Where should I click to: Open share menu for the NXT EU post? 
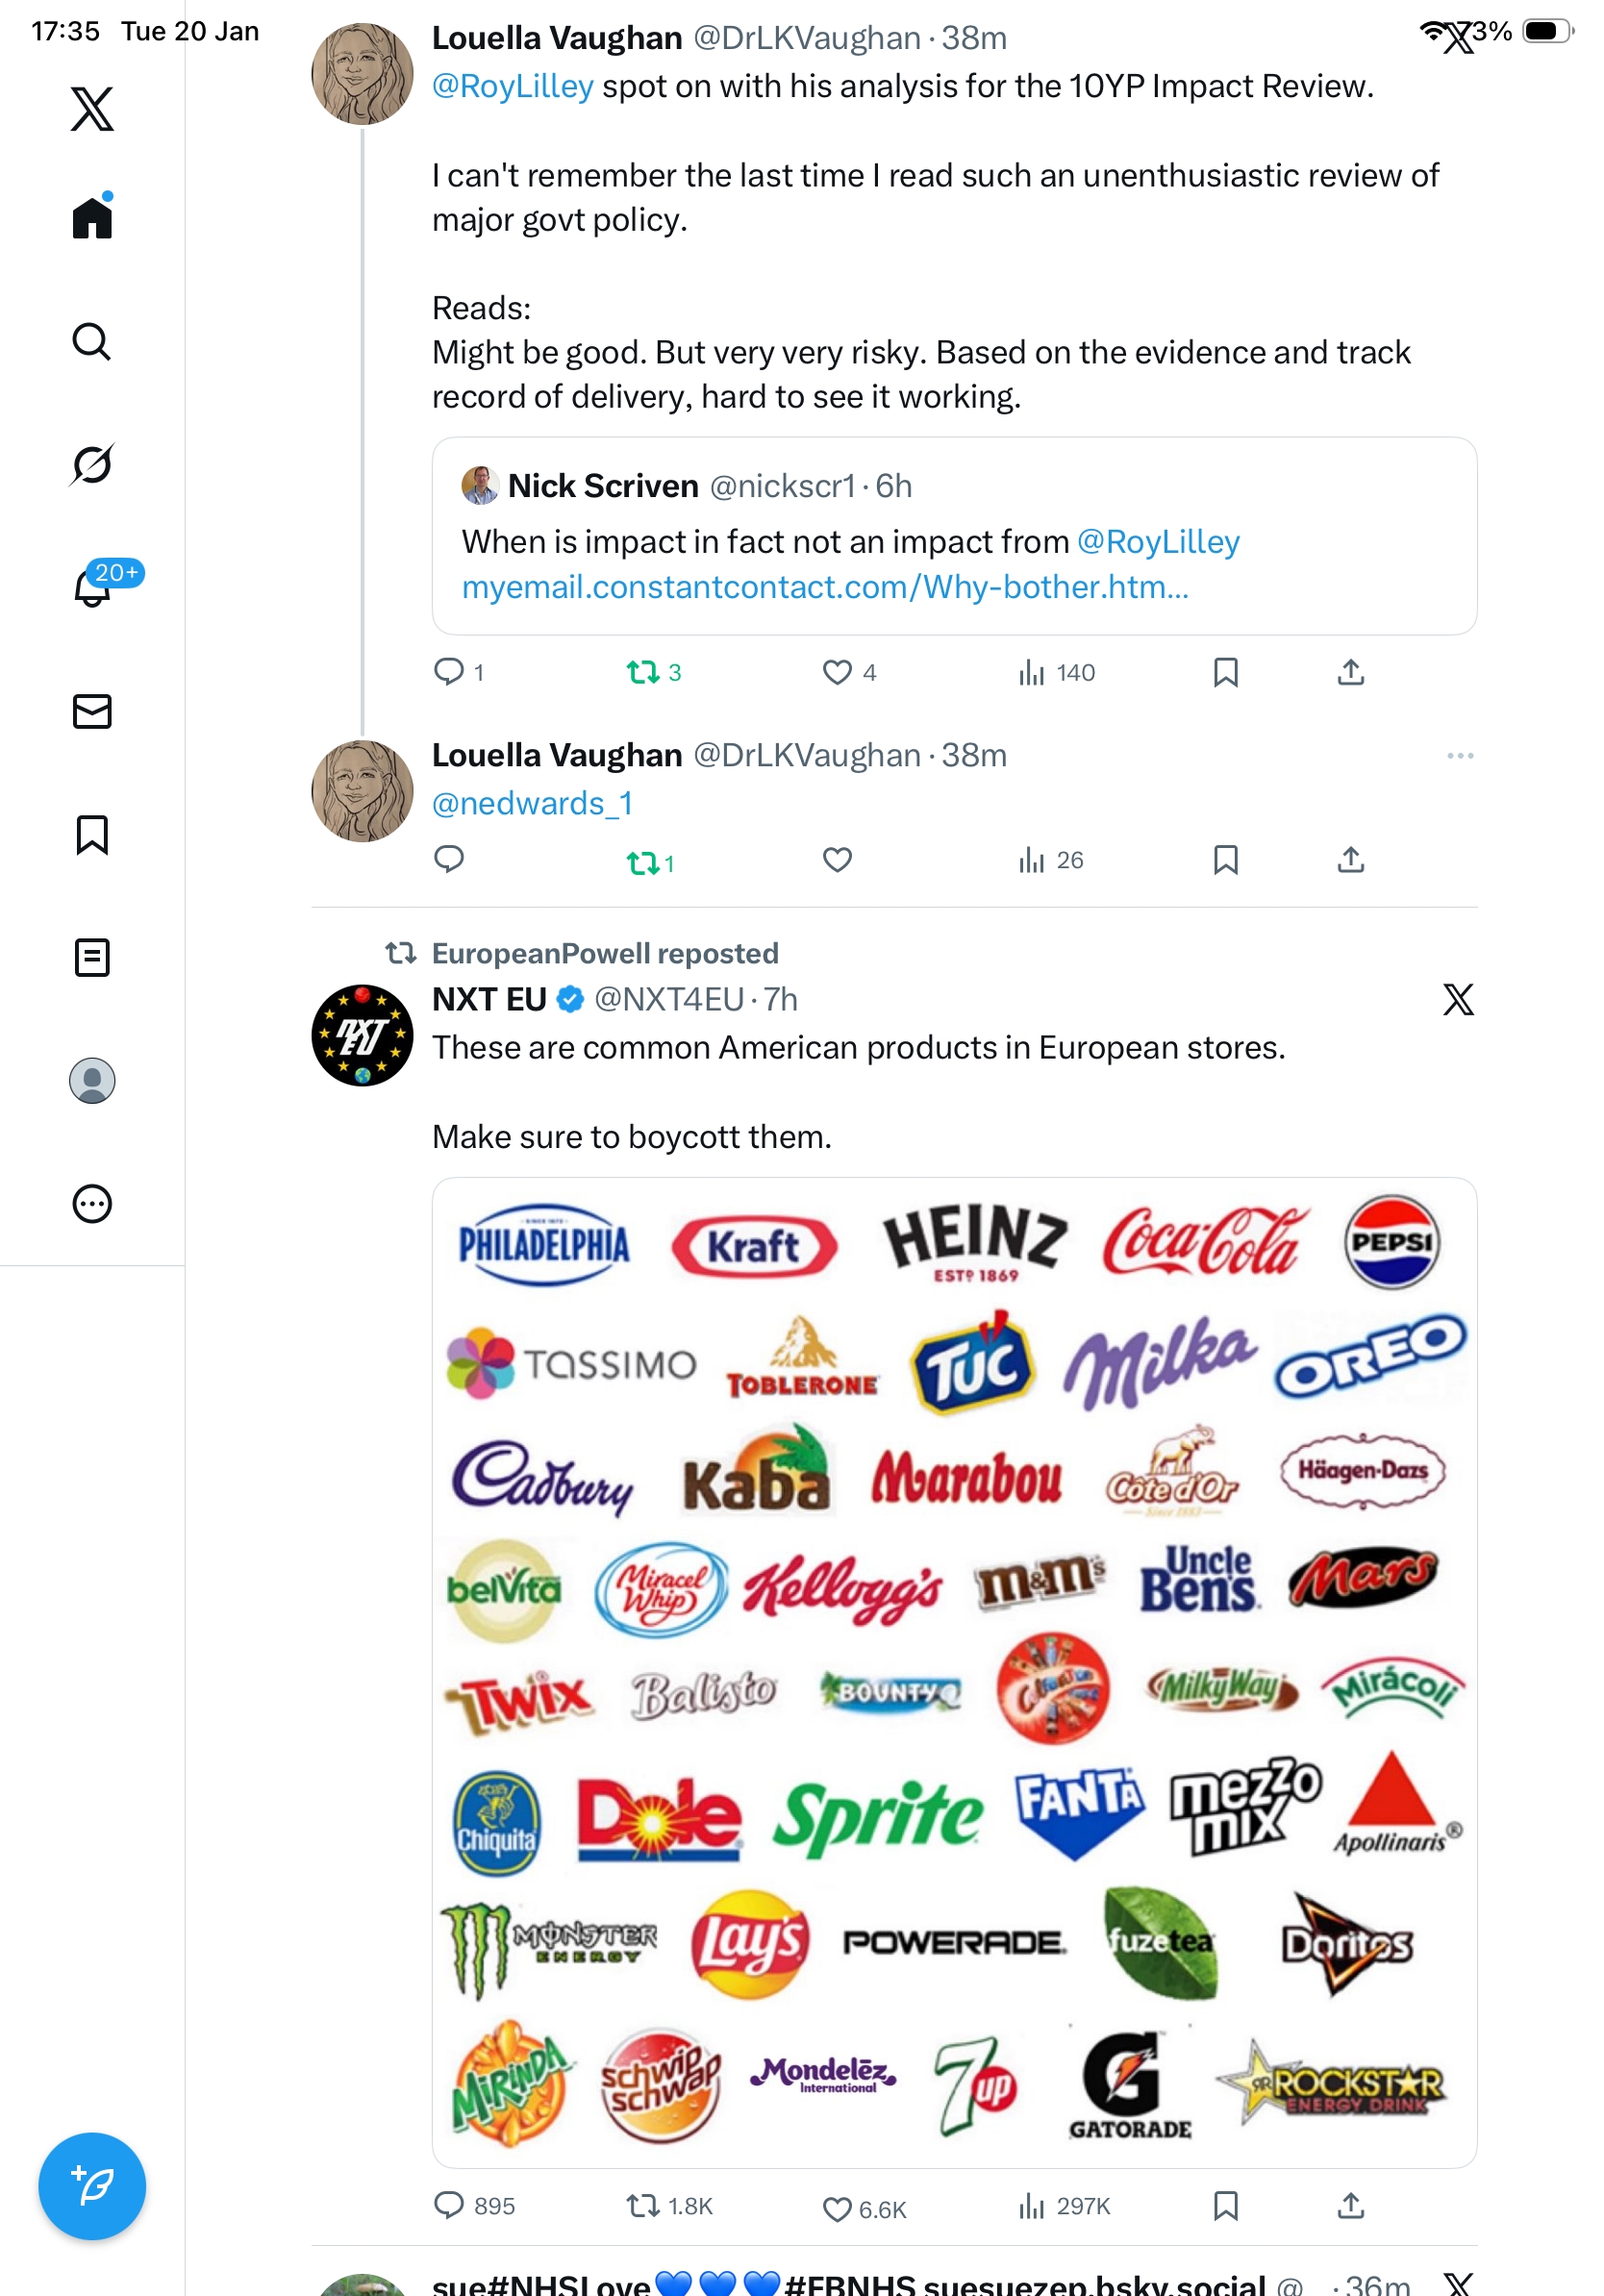[1350, 2205]
